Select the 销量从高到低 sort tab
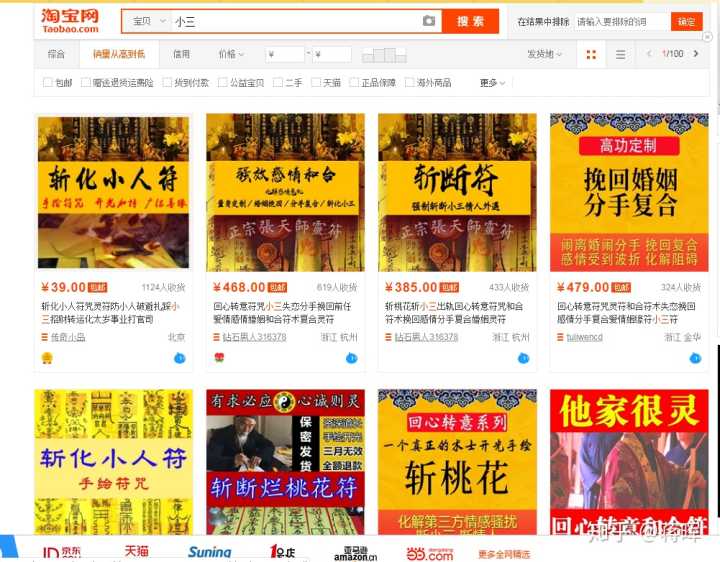Image resolution: width=720 pixels, height=562 pixels. click(x=119, y=54)
